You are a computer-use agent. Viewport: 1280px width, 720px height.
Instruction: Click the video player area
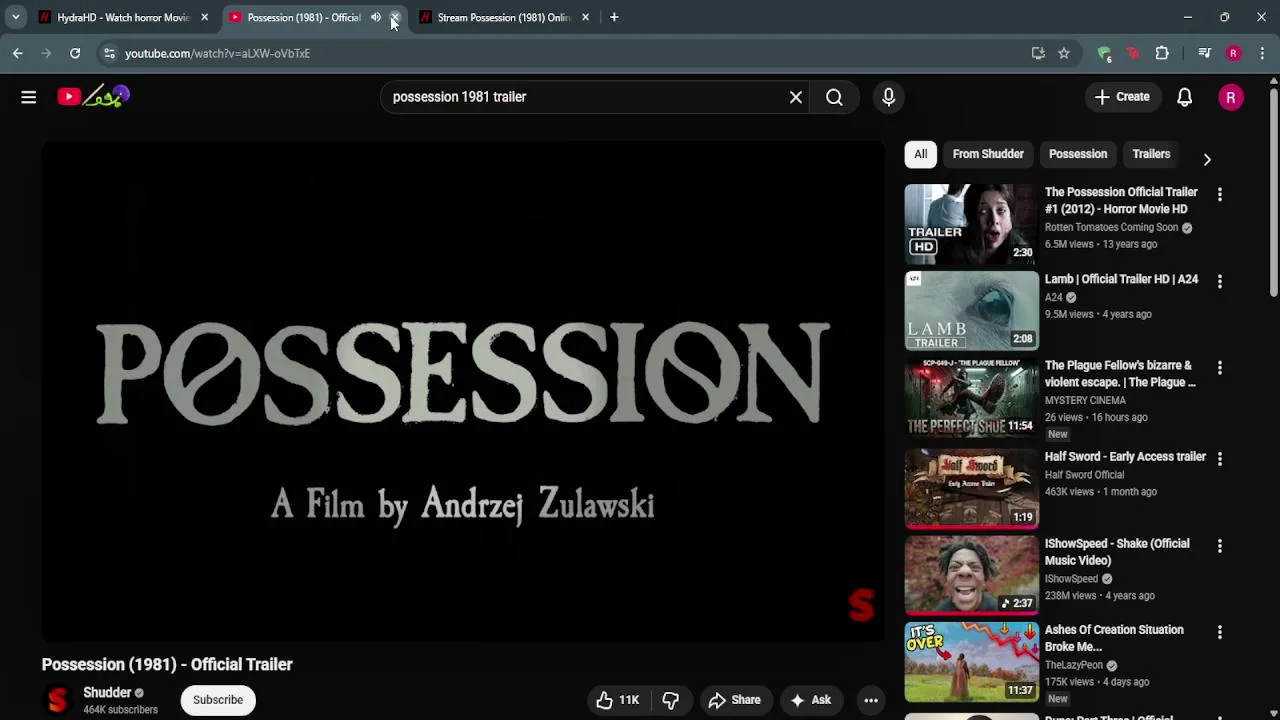tap(463, 391)
